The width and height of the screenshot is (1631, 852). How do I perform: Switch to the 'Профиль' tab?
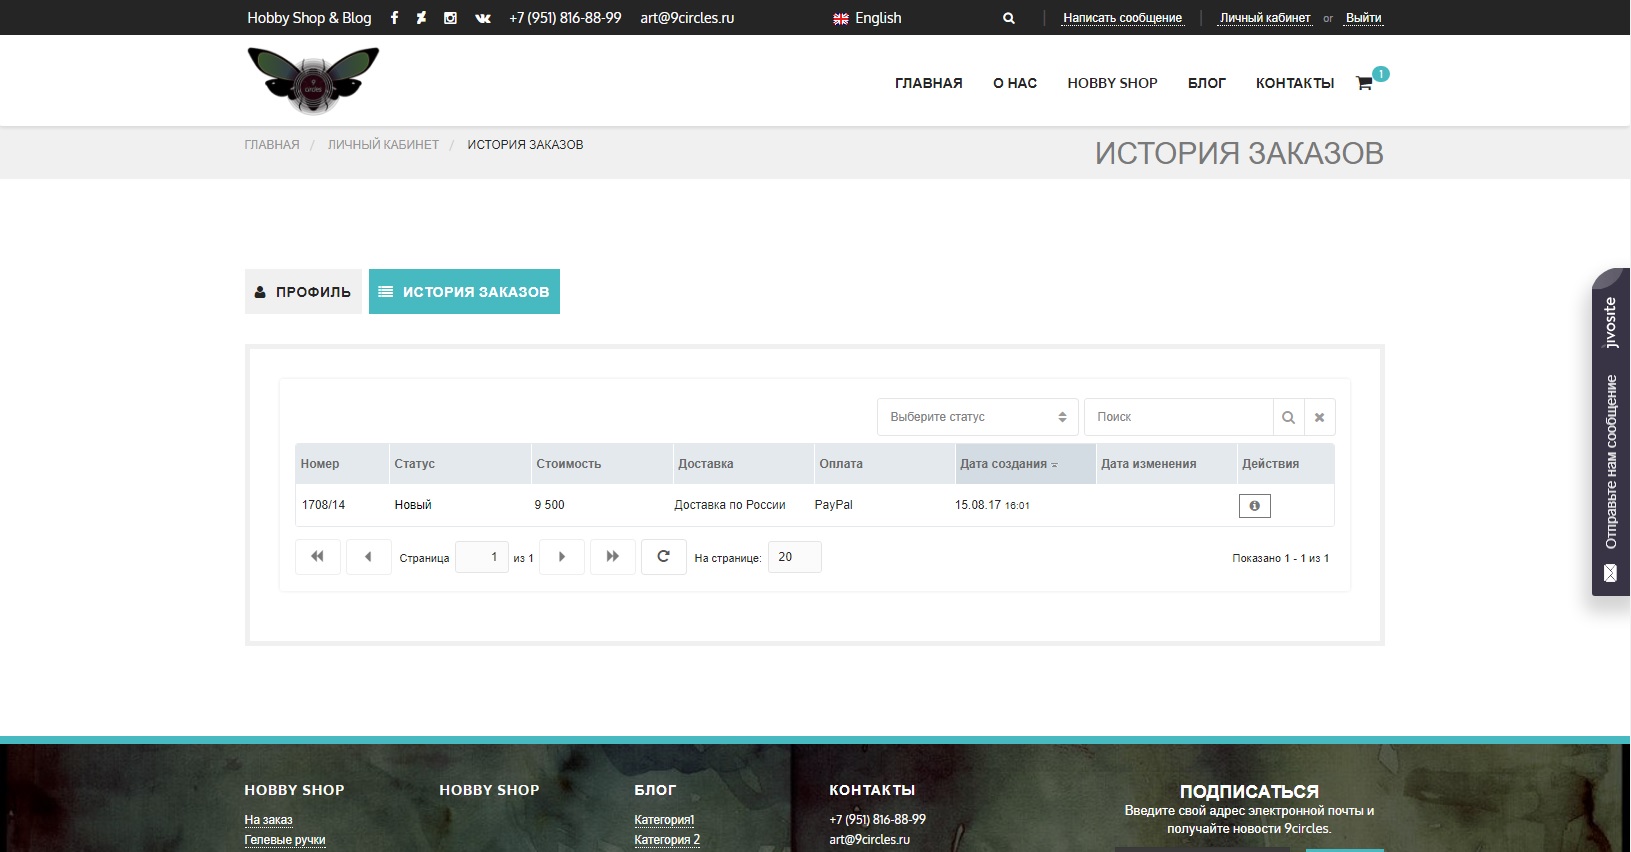[303, 292]
